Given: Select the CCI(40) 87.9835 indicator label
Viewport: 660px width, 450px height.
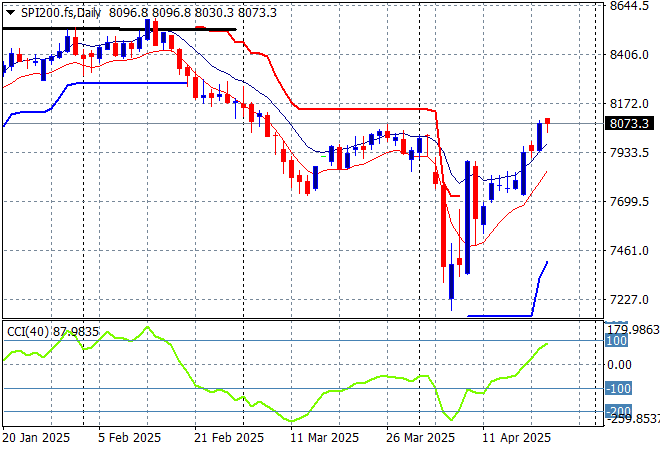Looking at the screenshot, I should click(53, 332).
